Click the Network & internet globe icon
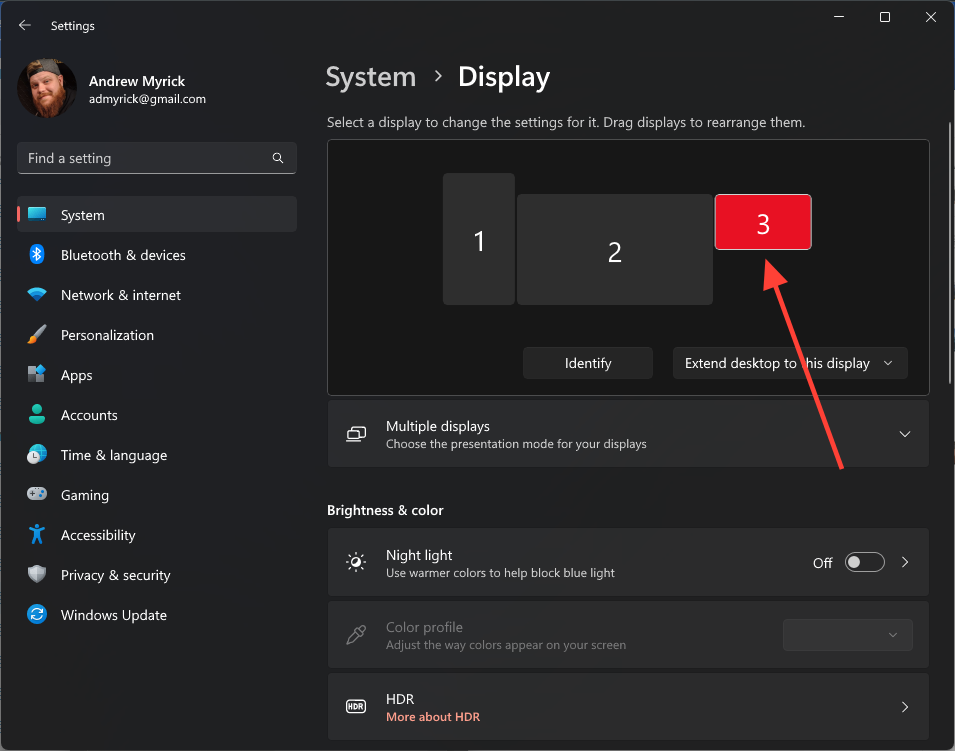The image size is (955, 751). (37, 295)
